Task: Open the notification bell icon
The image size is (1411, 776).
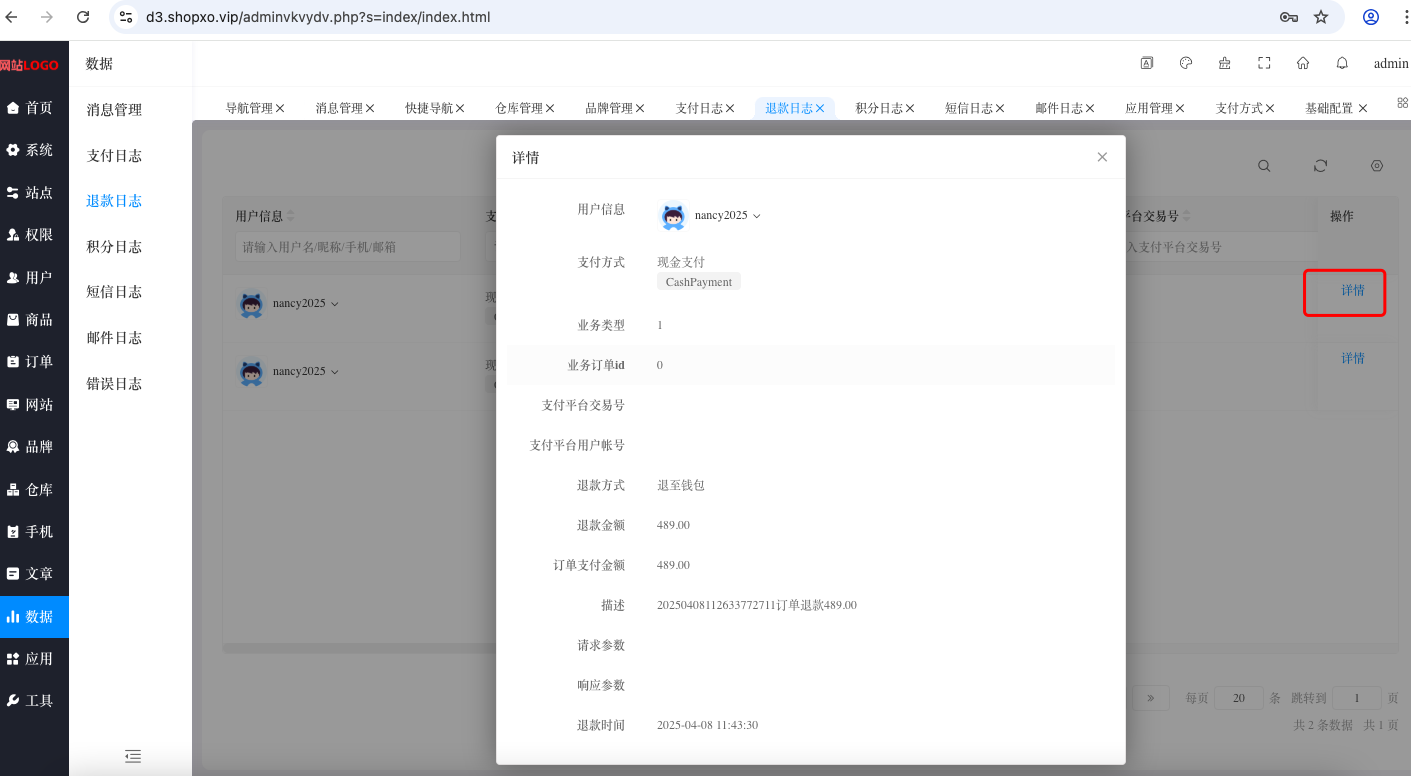Action: point(1342,63)
